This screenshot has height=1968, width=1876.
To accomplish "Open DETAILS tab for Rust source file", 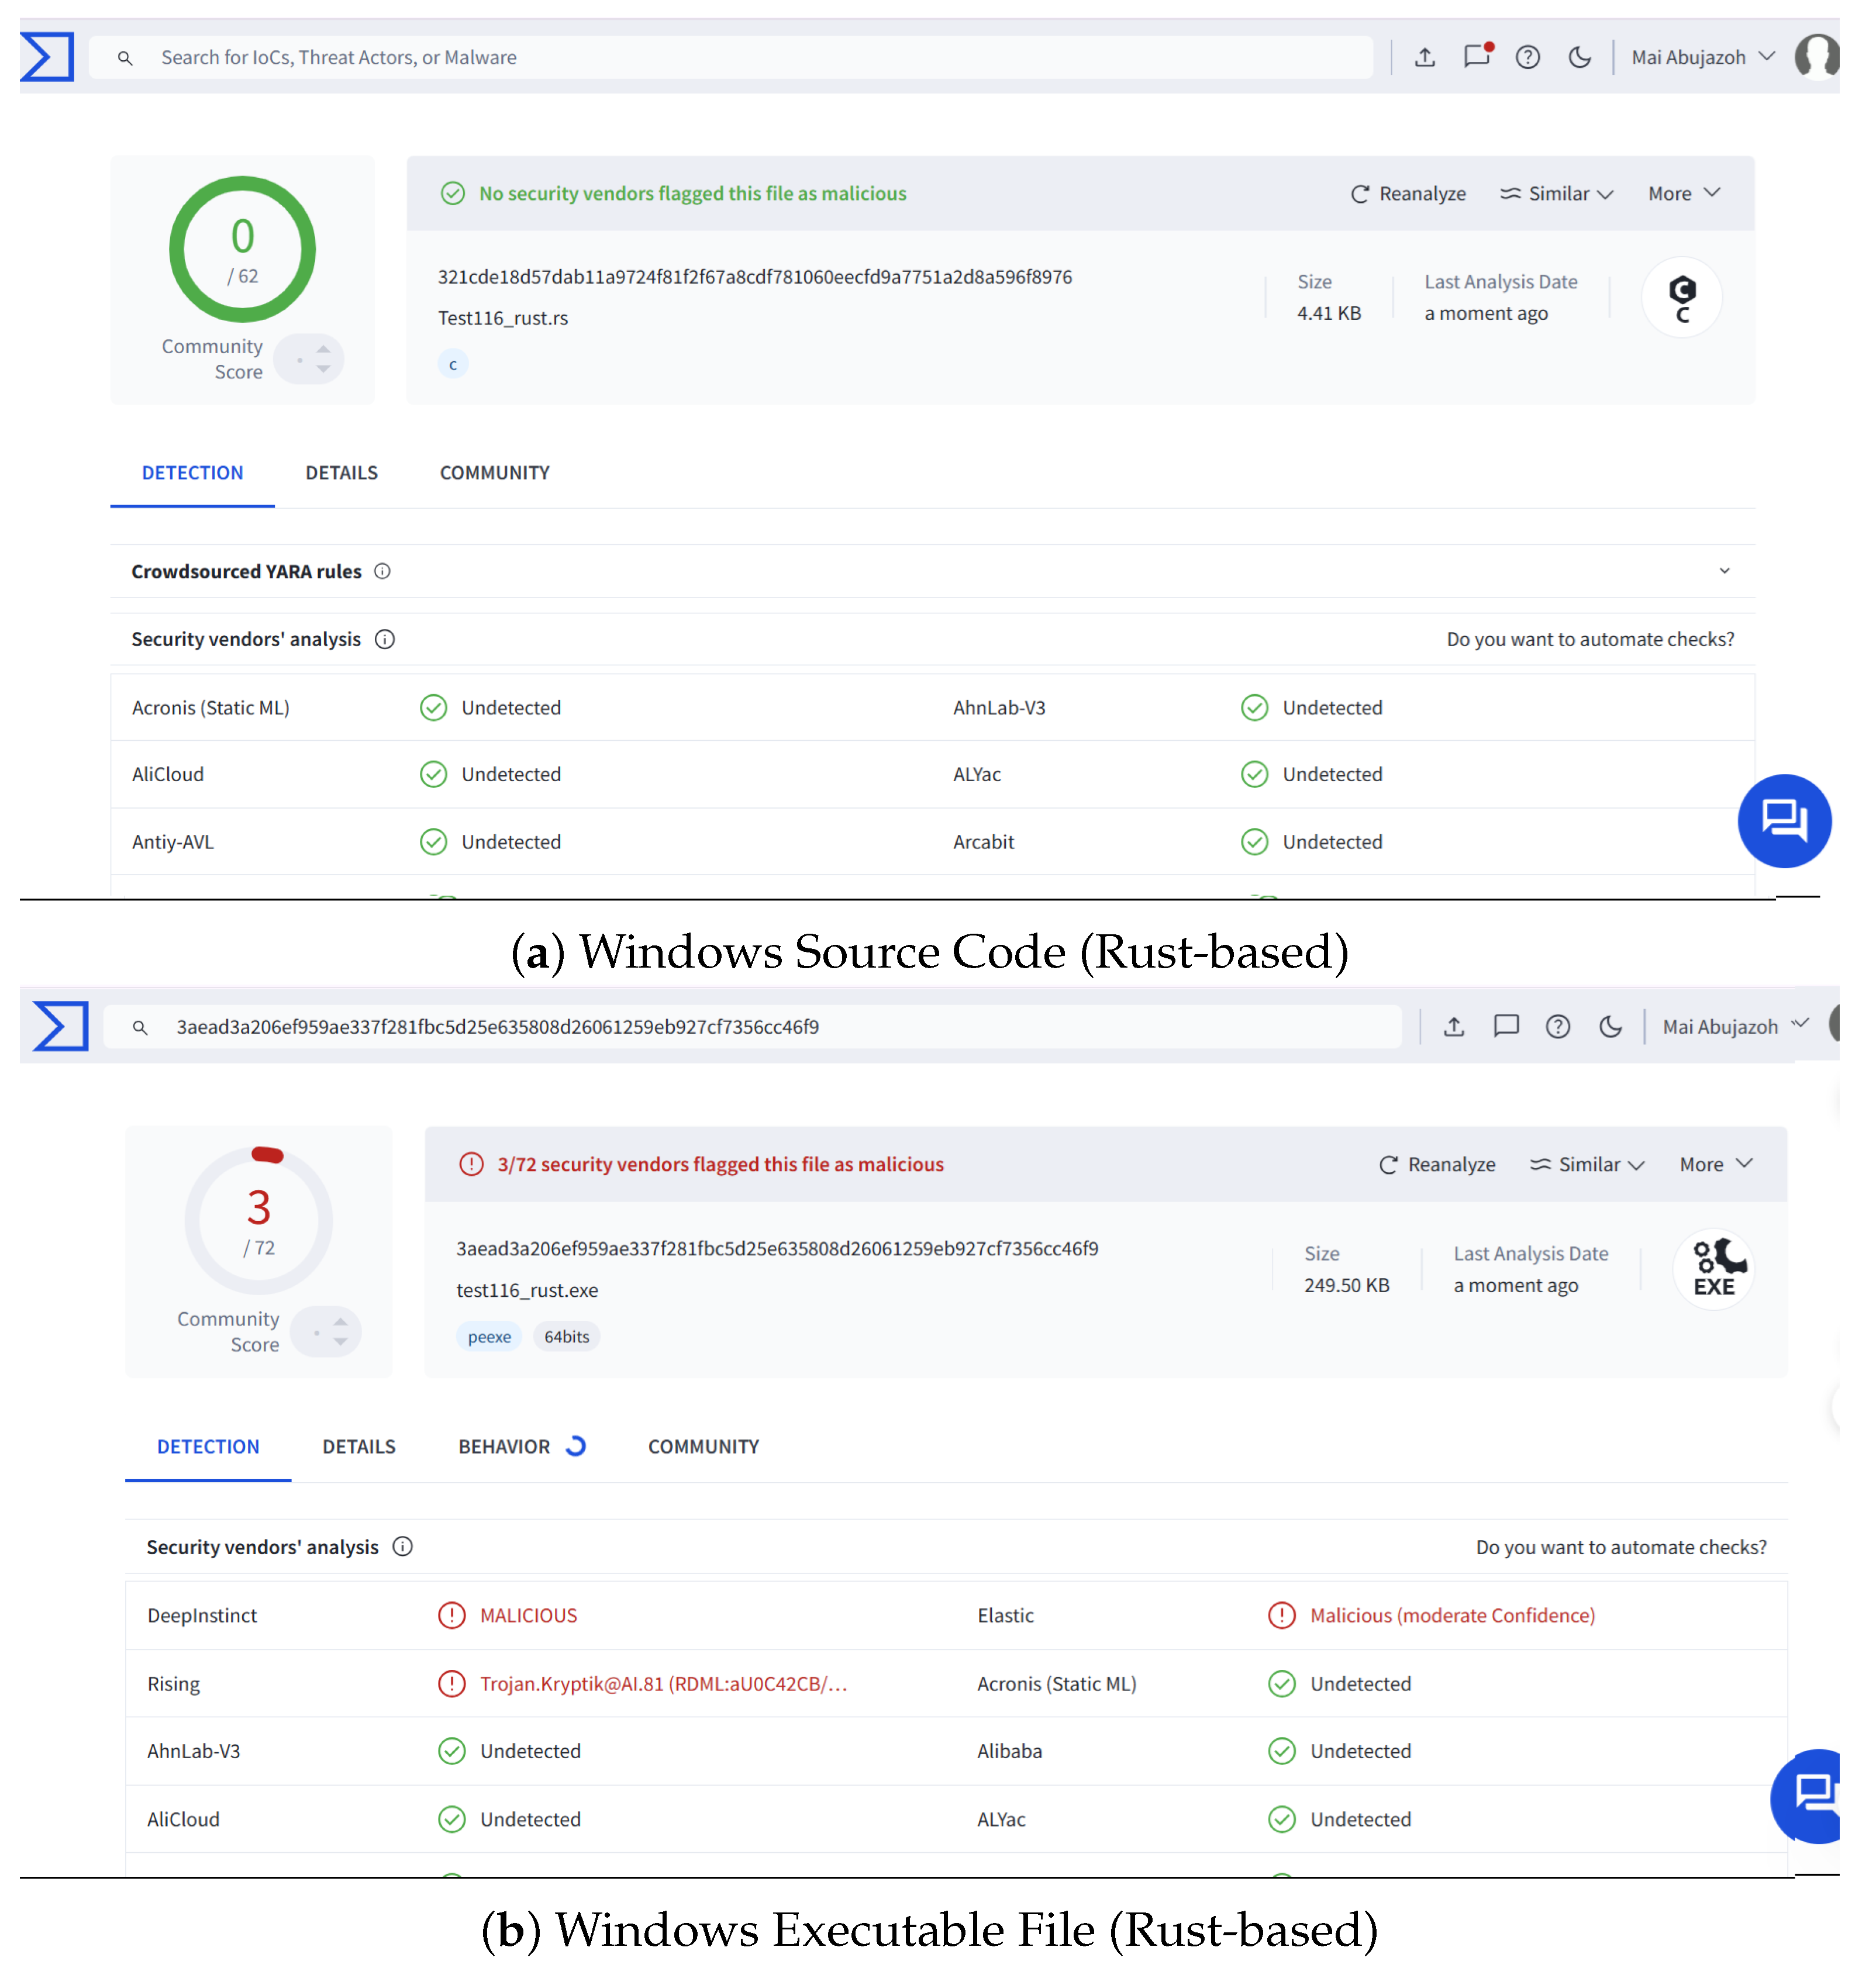I will pos(342,473).
